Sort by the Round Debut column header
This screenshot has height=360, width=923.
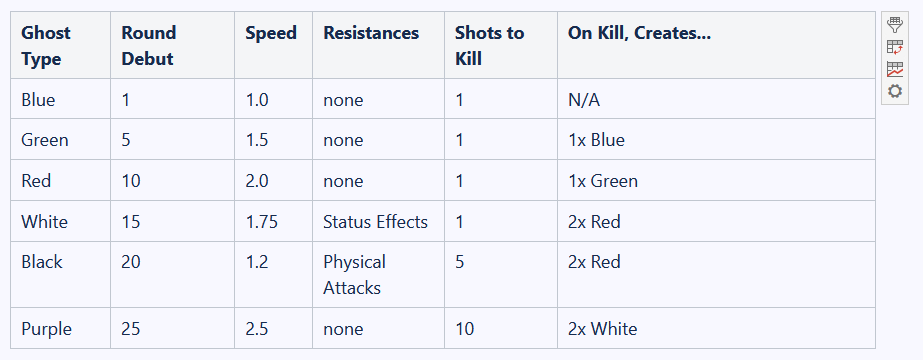tap(172, 45)
